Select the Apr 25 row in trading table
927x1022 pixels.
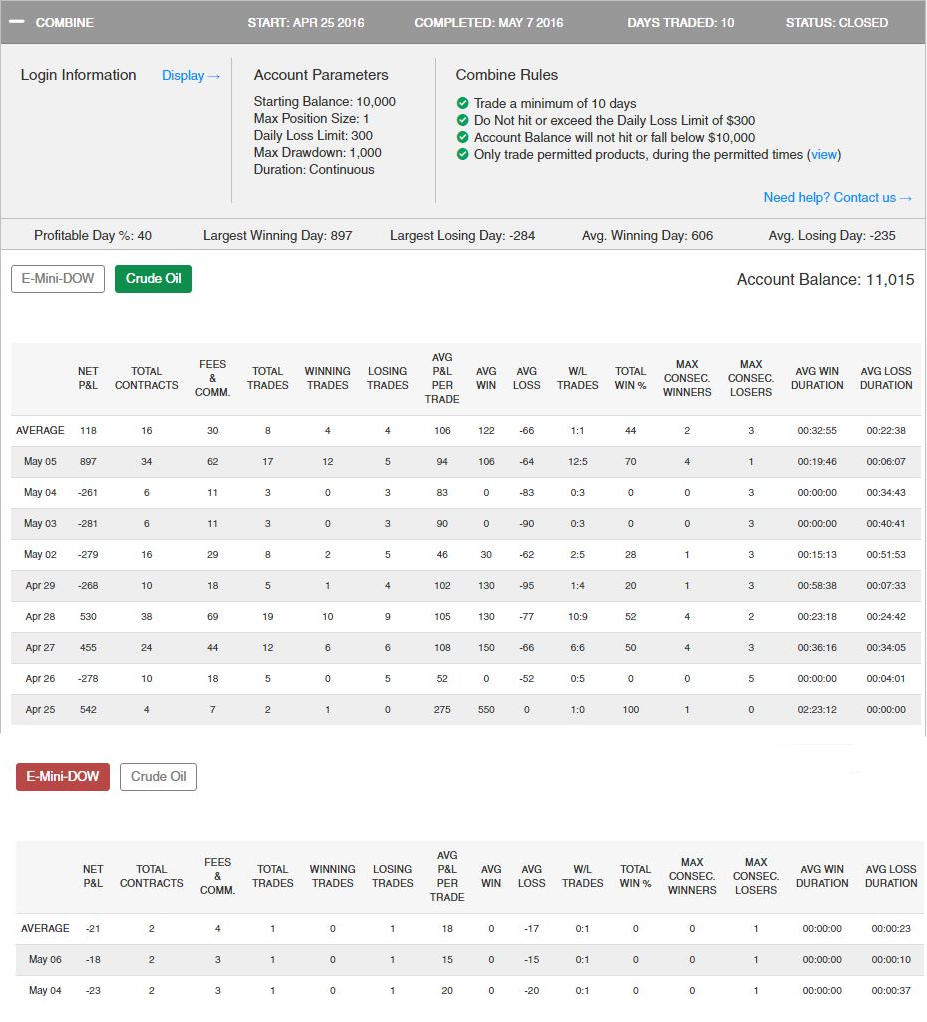coord(40,710)
